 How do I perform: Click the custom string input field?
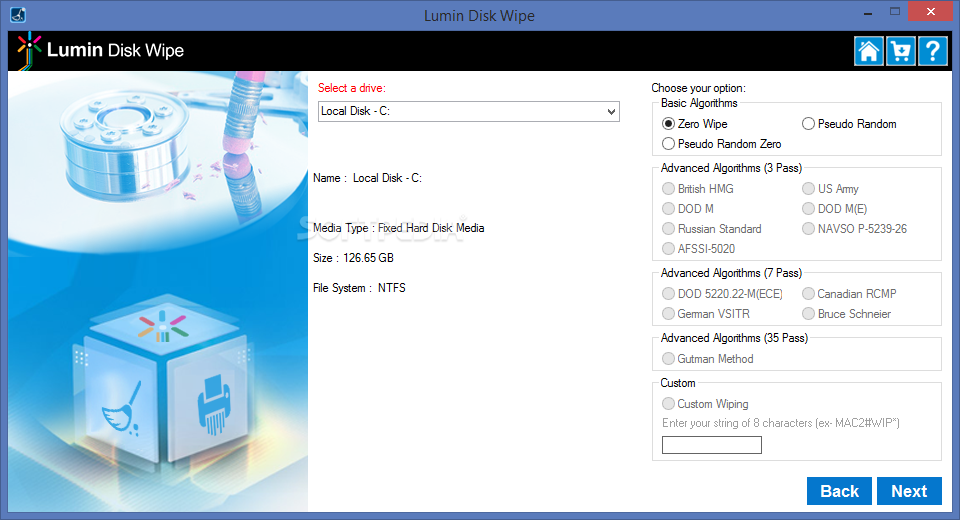click(711, 445)
